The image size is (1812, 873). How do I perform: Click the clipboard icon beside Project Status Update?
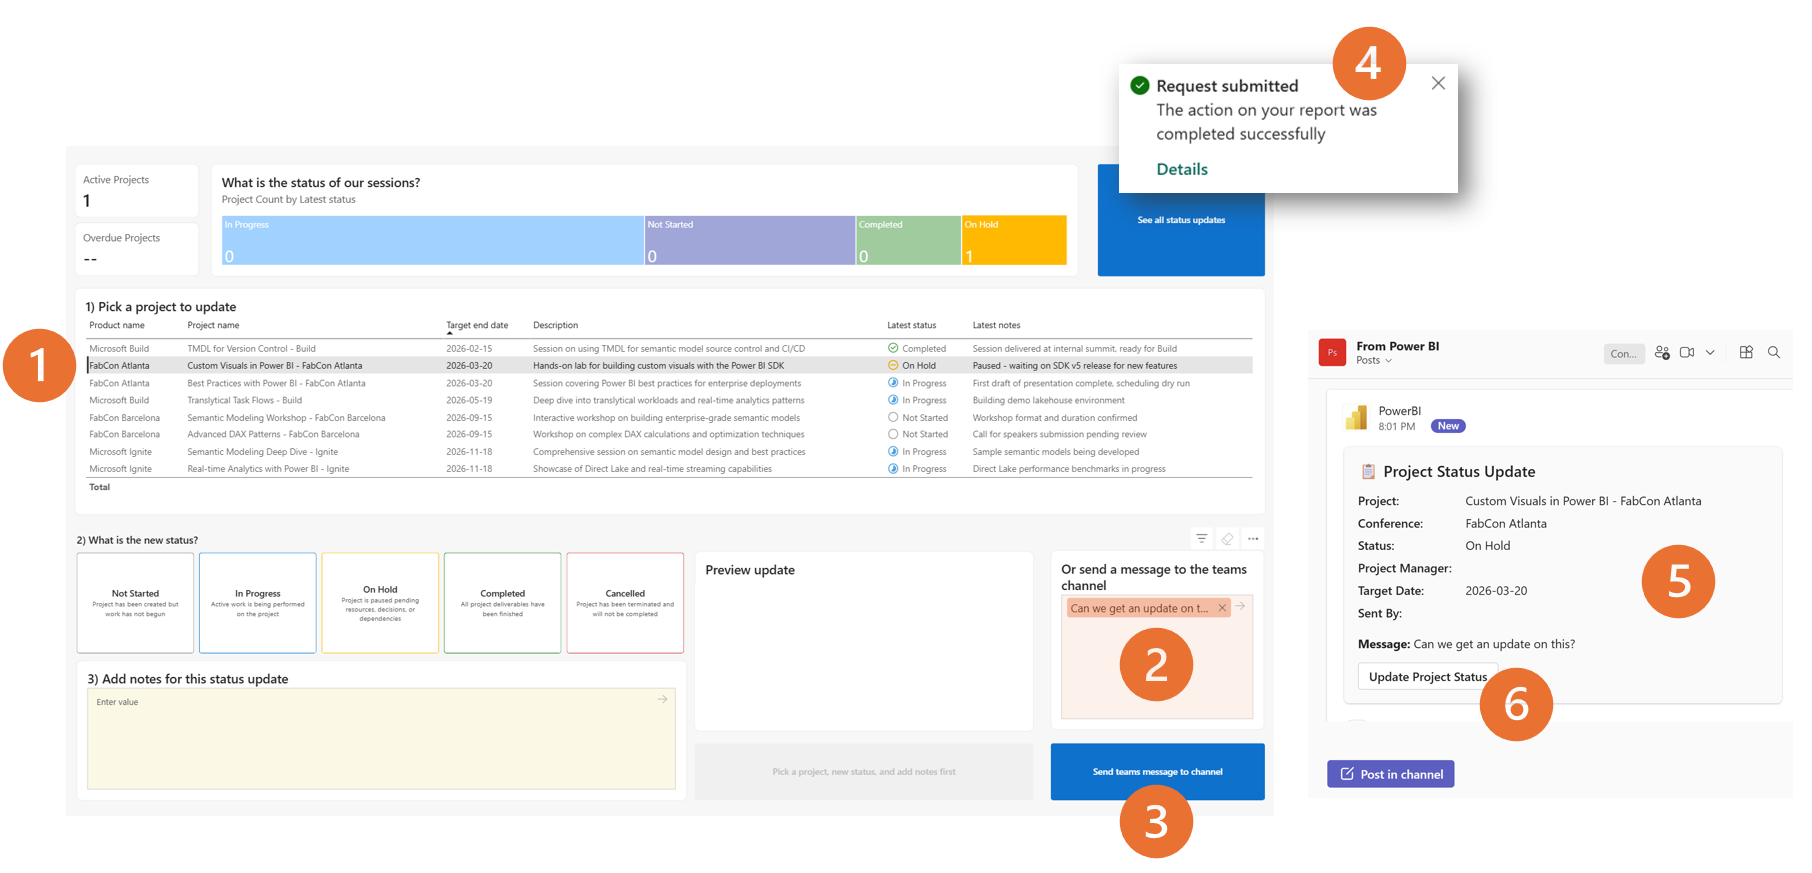1368,471
